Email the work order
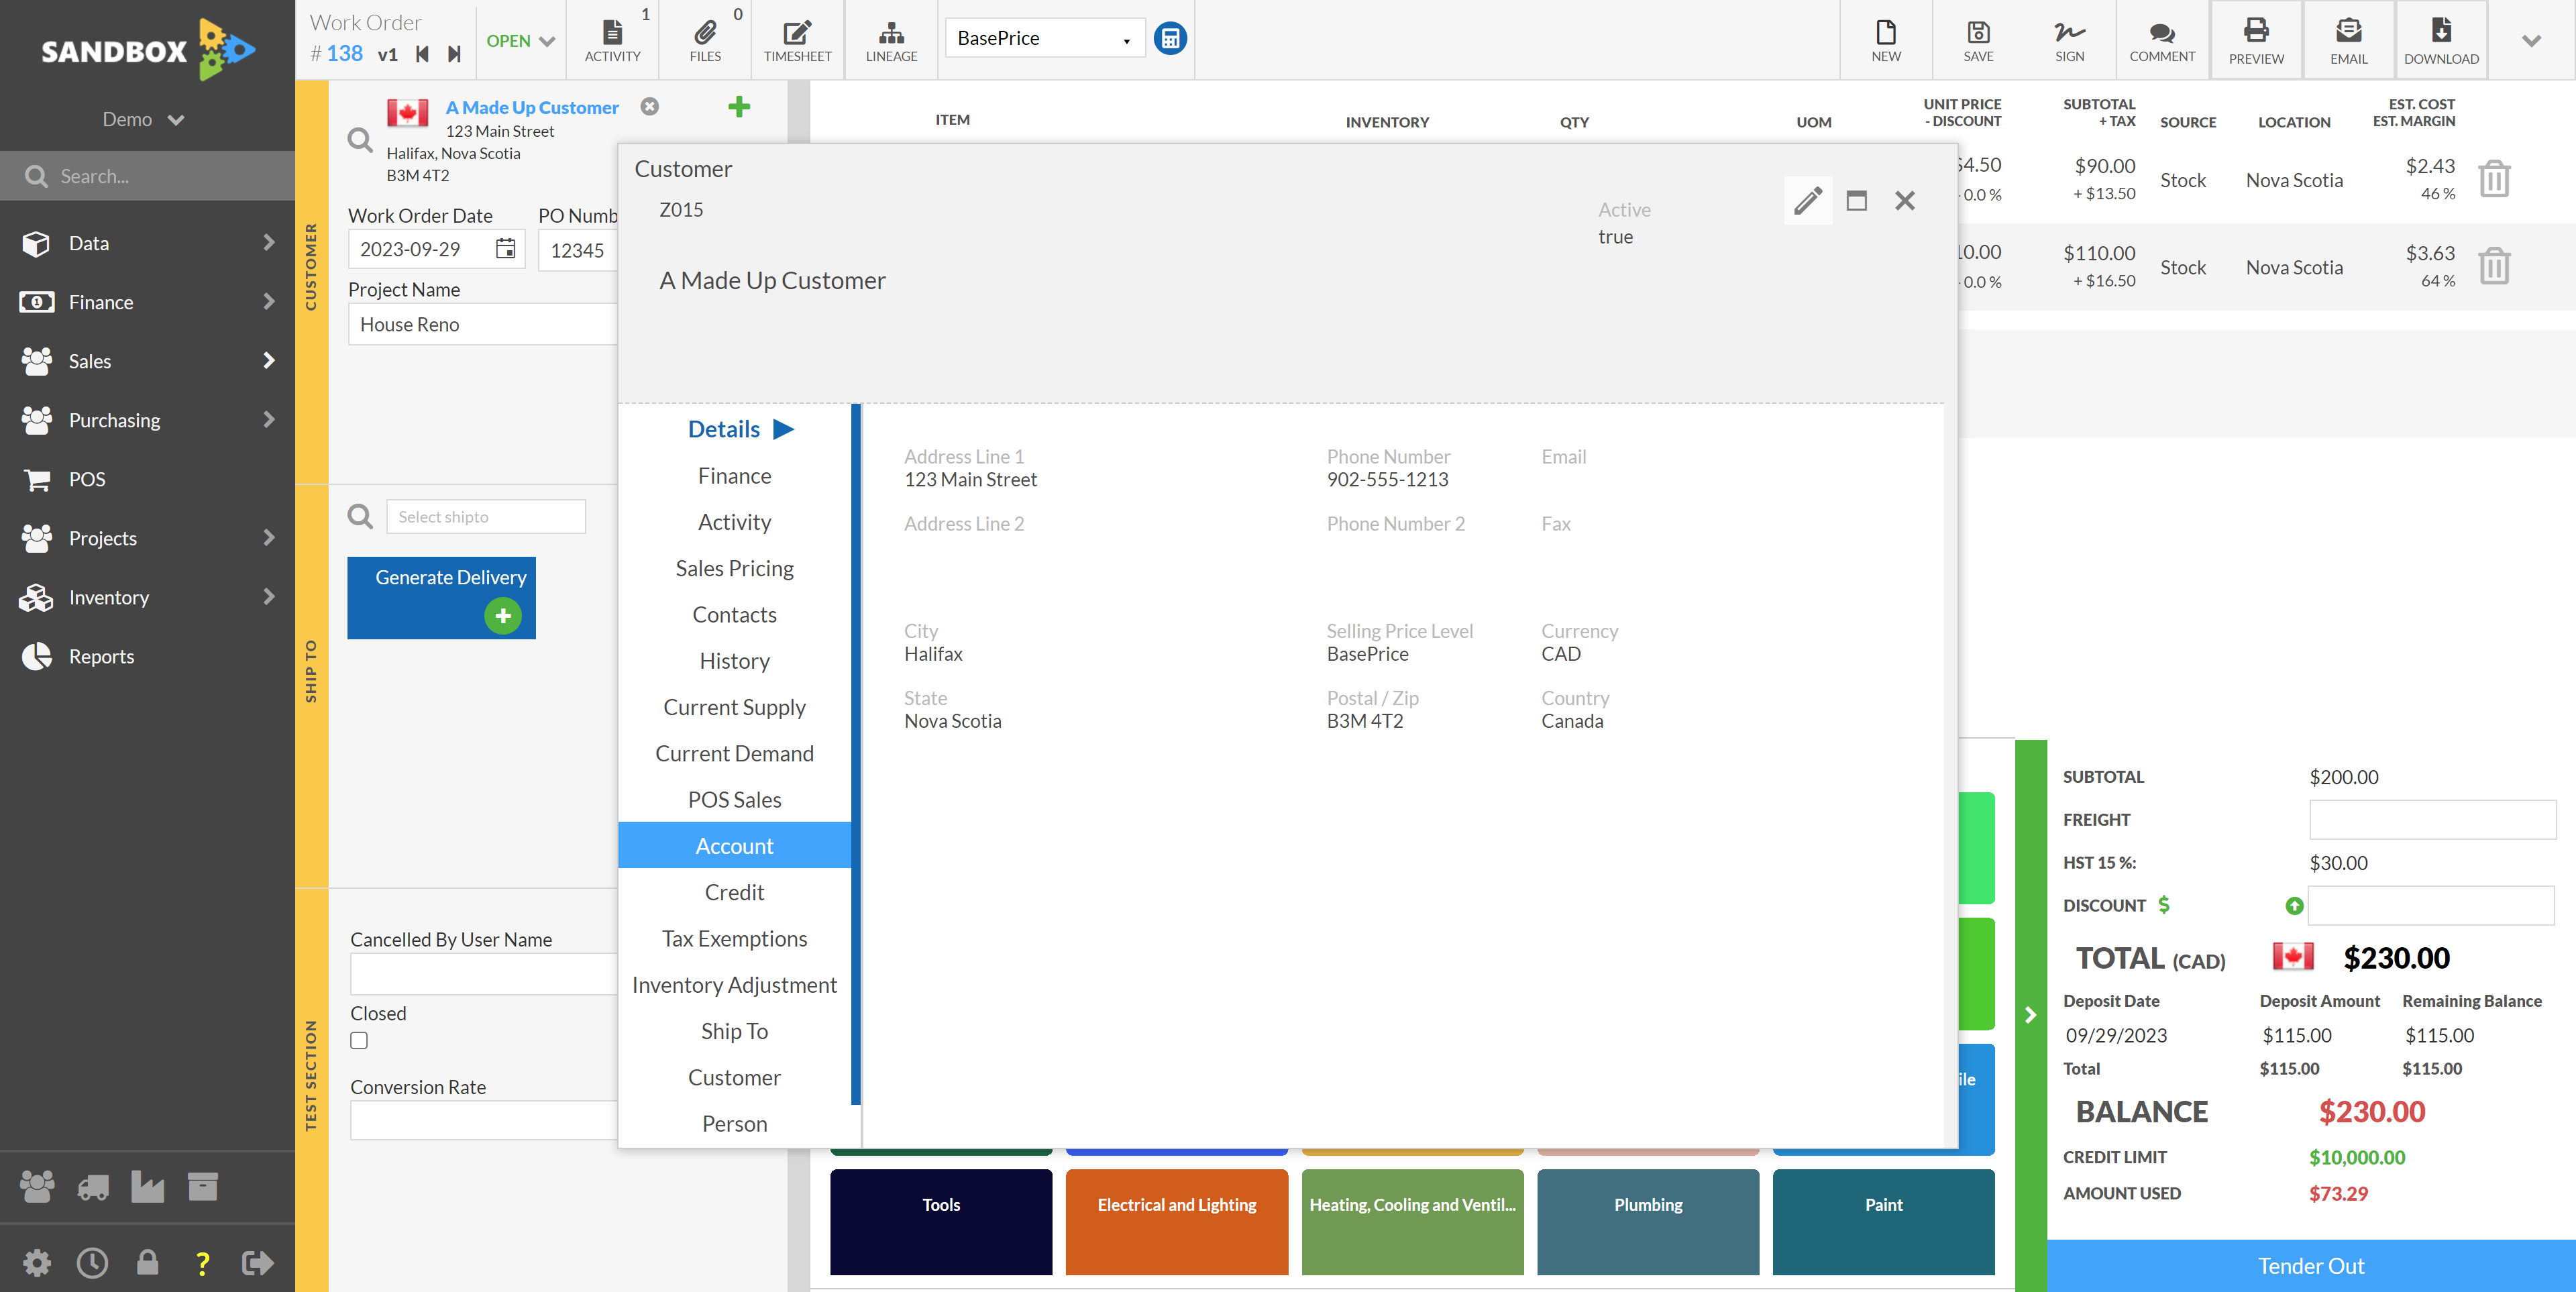2576x1292 pixels. (2348, 40)
